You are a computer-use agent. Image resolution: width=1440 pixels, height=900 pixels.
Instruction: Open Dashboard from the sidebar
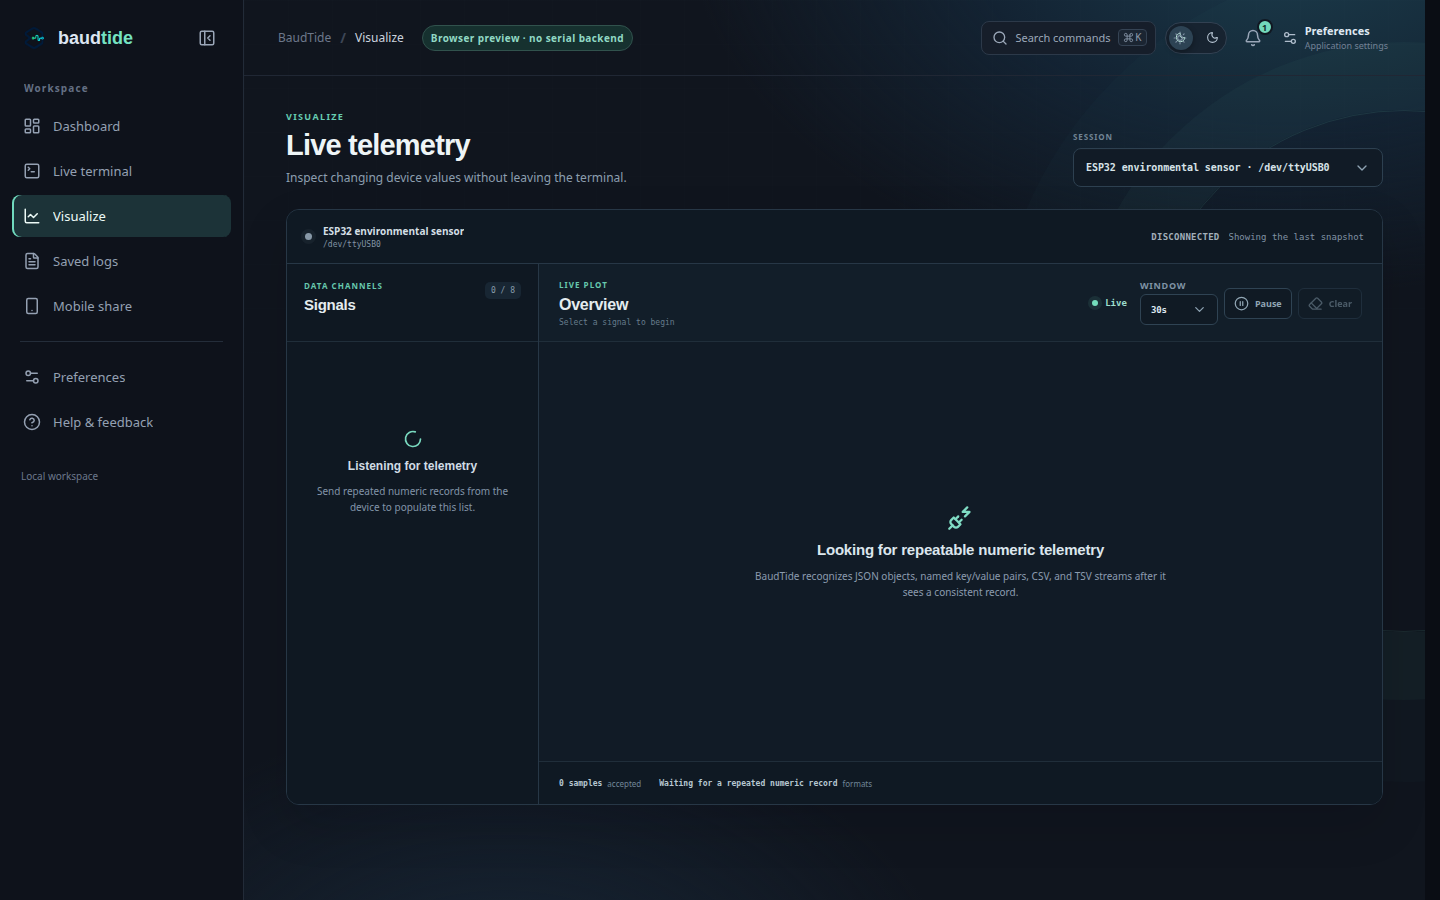click(x=122, y=126)
